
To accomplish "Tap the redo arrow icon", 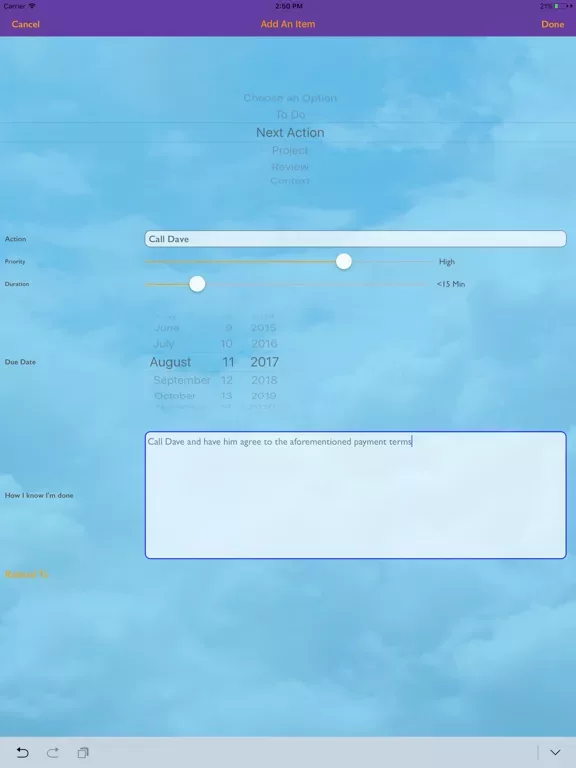I will pos(53,752).
